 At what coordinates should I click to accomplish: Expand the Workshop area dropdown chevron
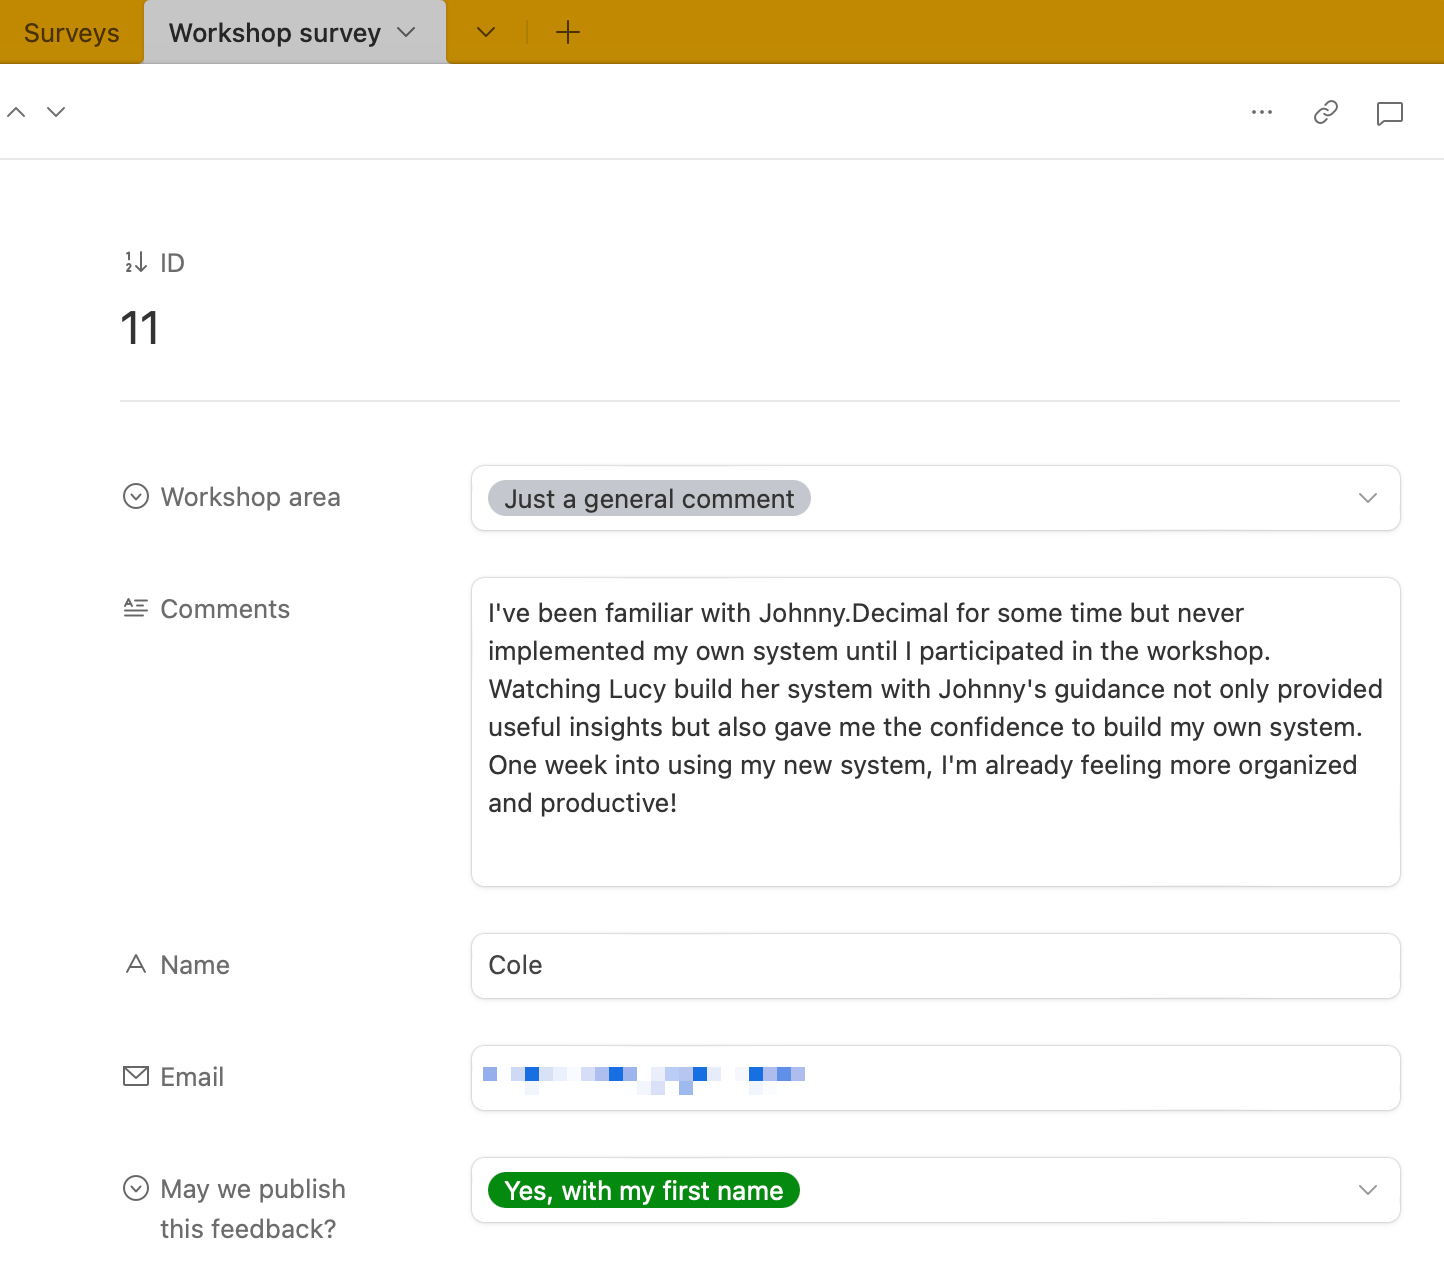point(1367,498)
